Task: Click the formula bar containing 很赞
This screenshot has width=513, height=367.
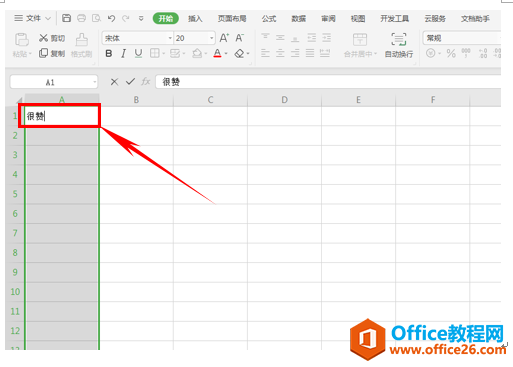Action: (328, 82)
